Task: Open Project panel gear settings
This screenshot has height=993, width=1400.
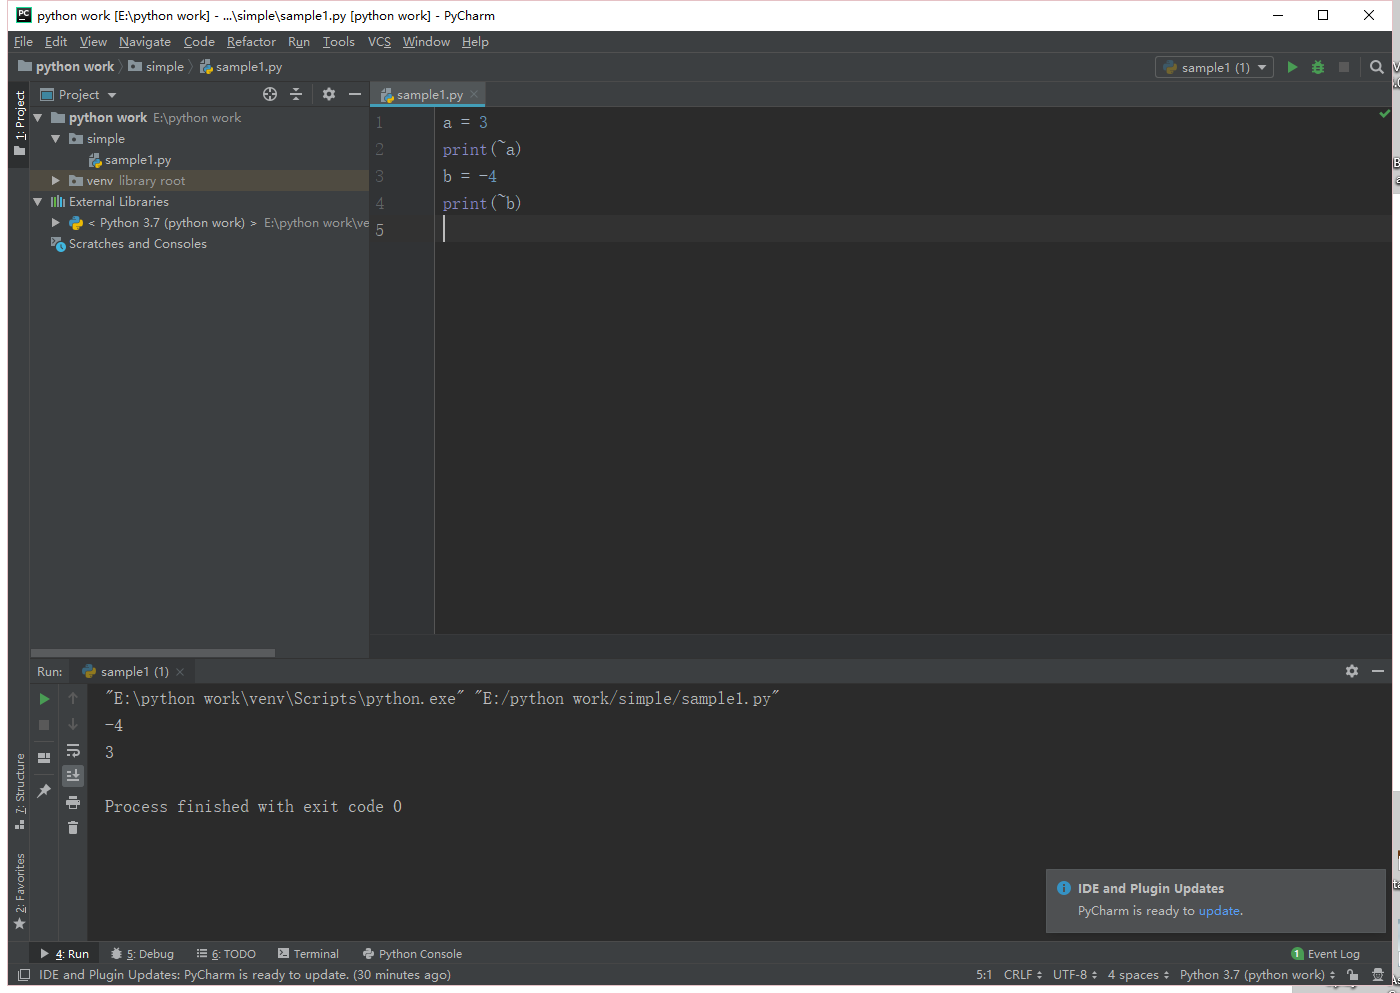Action: click(329, 94)
